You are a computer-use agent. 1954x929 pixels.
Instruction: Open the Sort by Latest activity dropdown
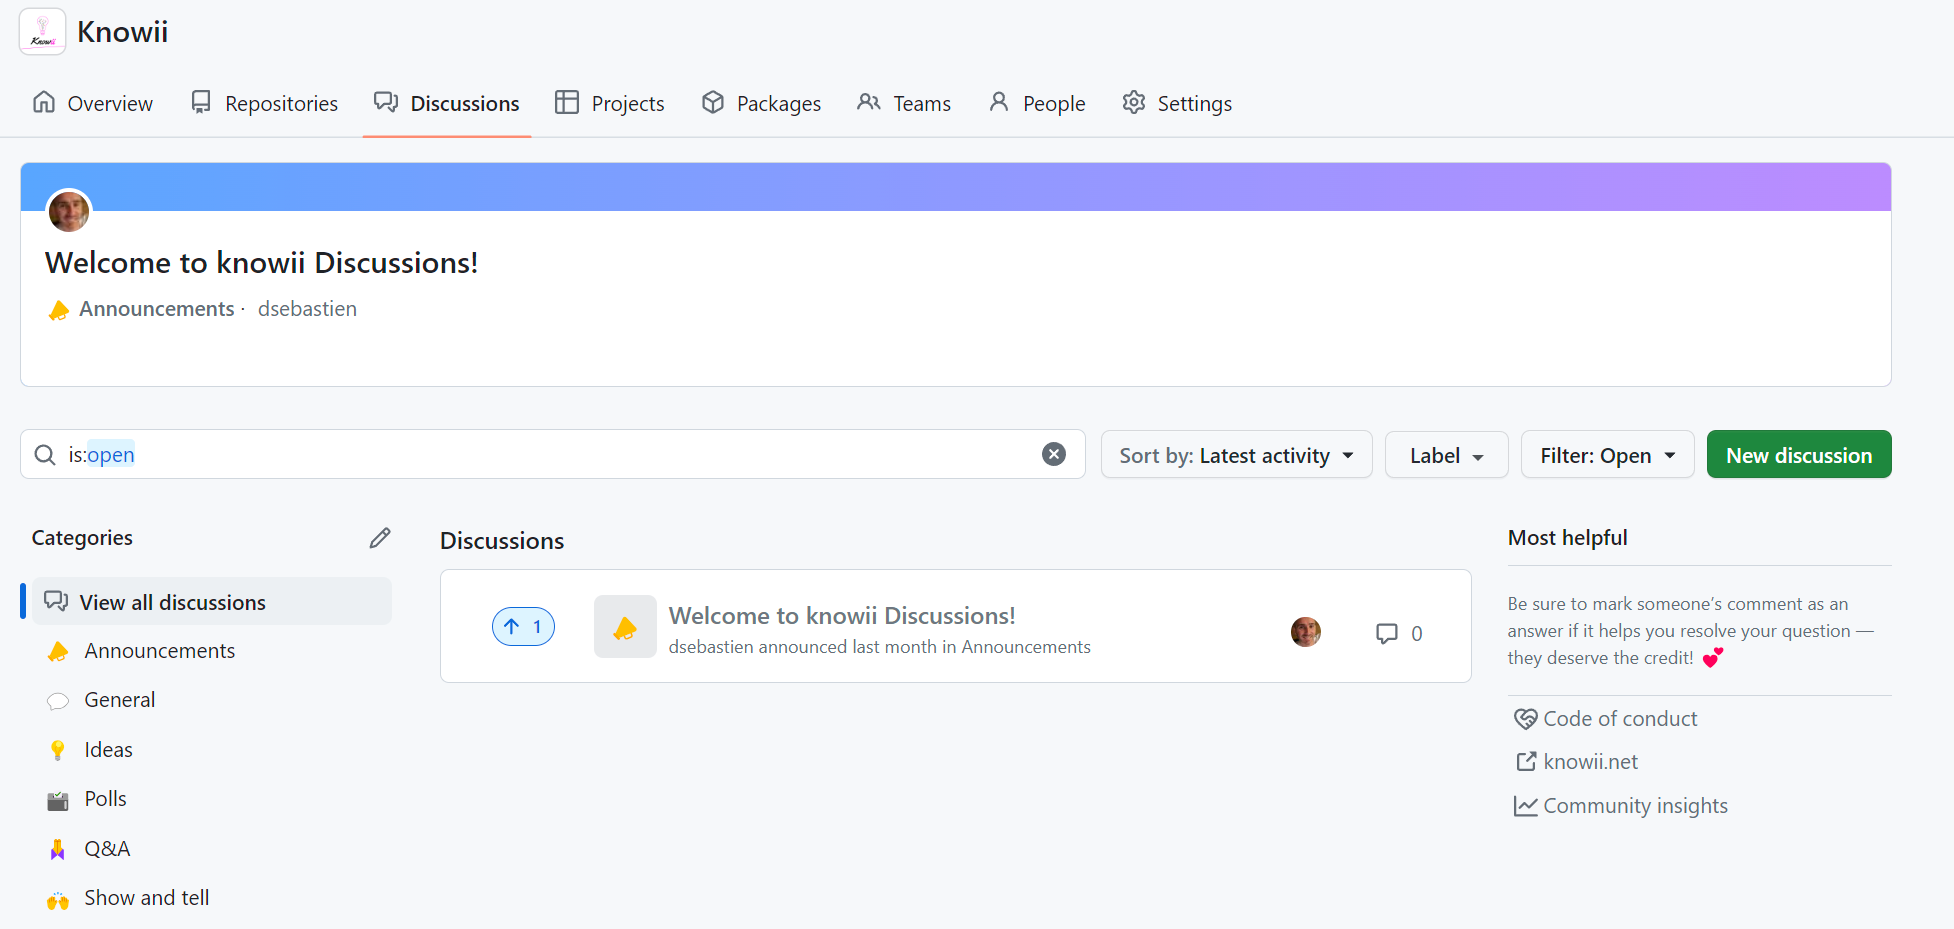tap(1236, 455)
